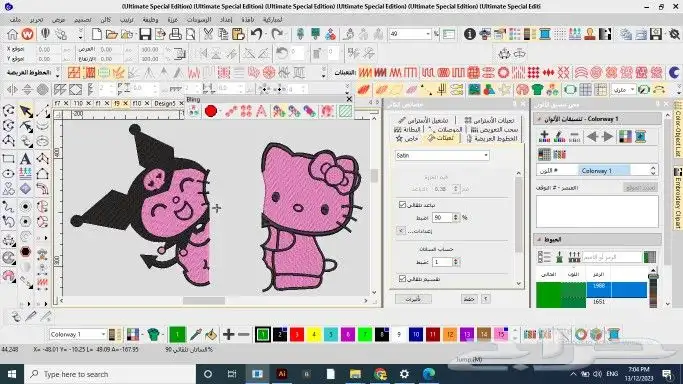Open the f7 design tab

tap(61, 103)
